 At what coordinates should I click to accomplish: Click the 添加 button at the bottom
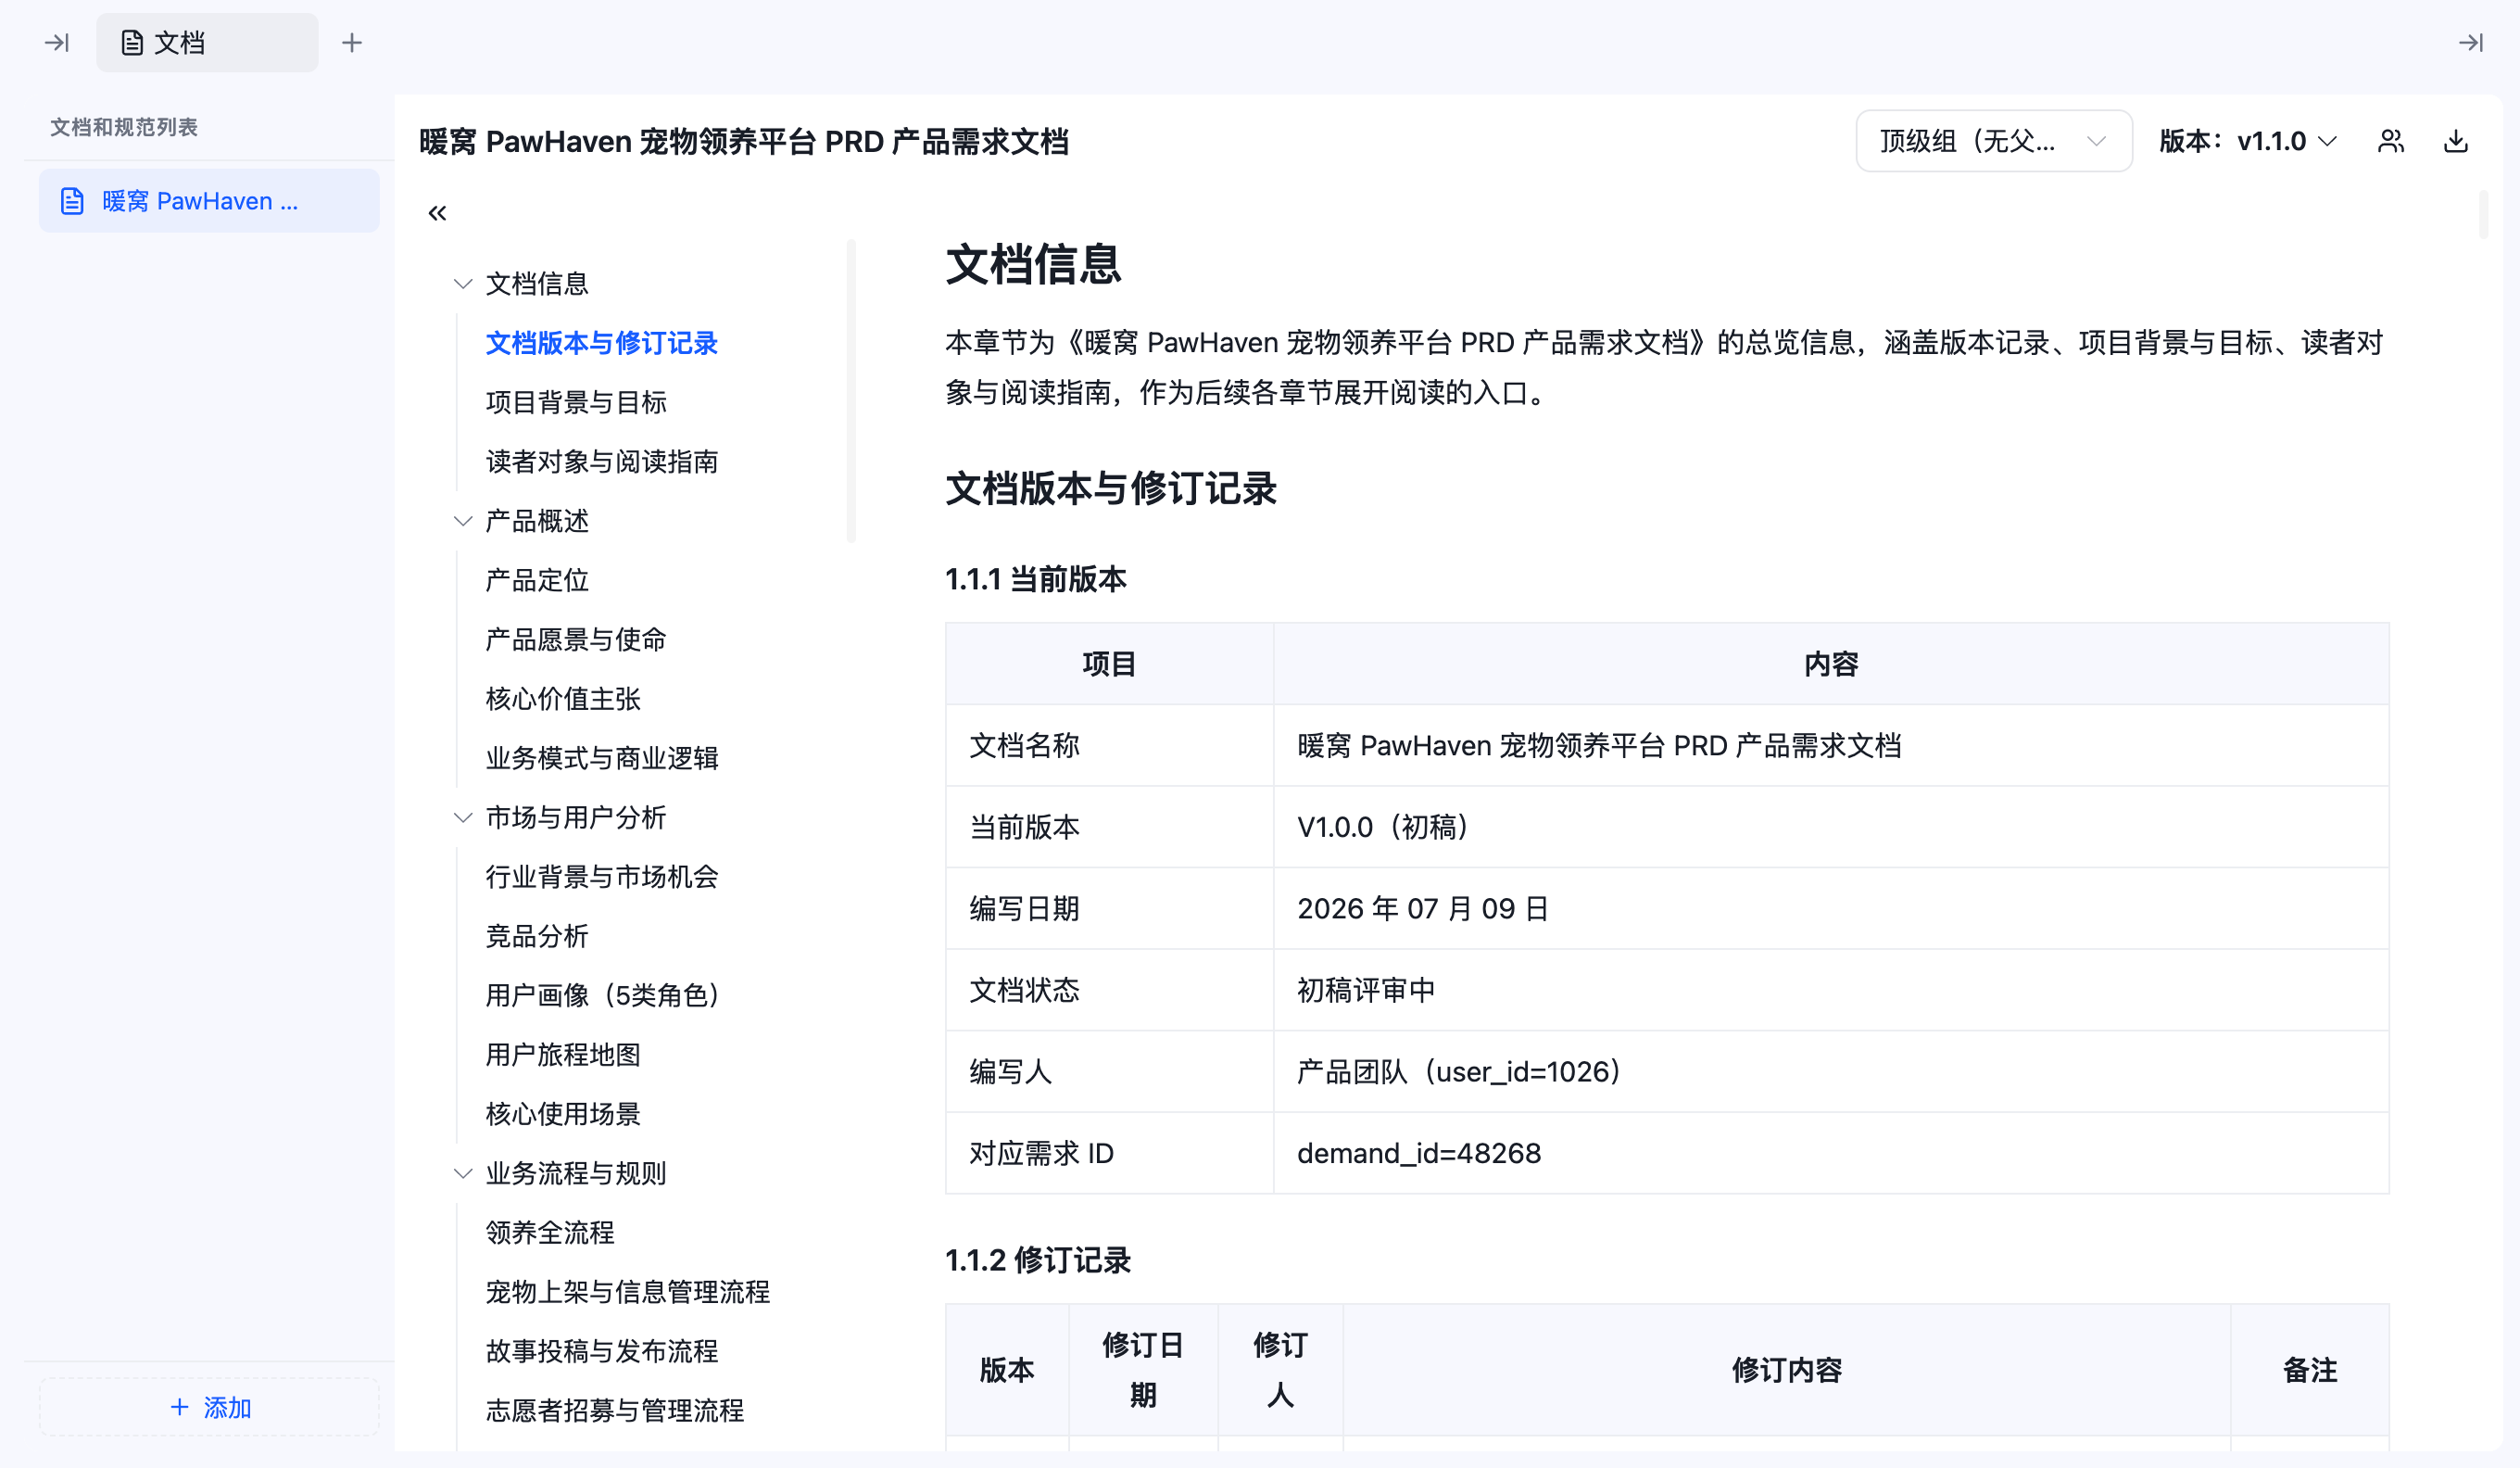click(x=209, y=1407)
